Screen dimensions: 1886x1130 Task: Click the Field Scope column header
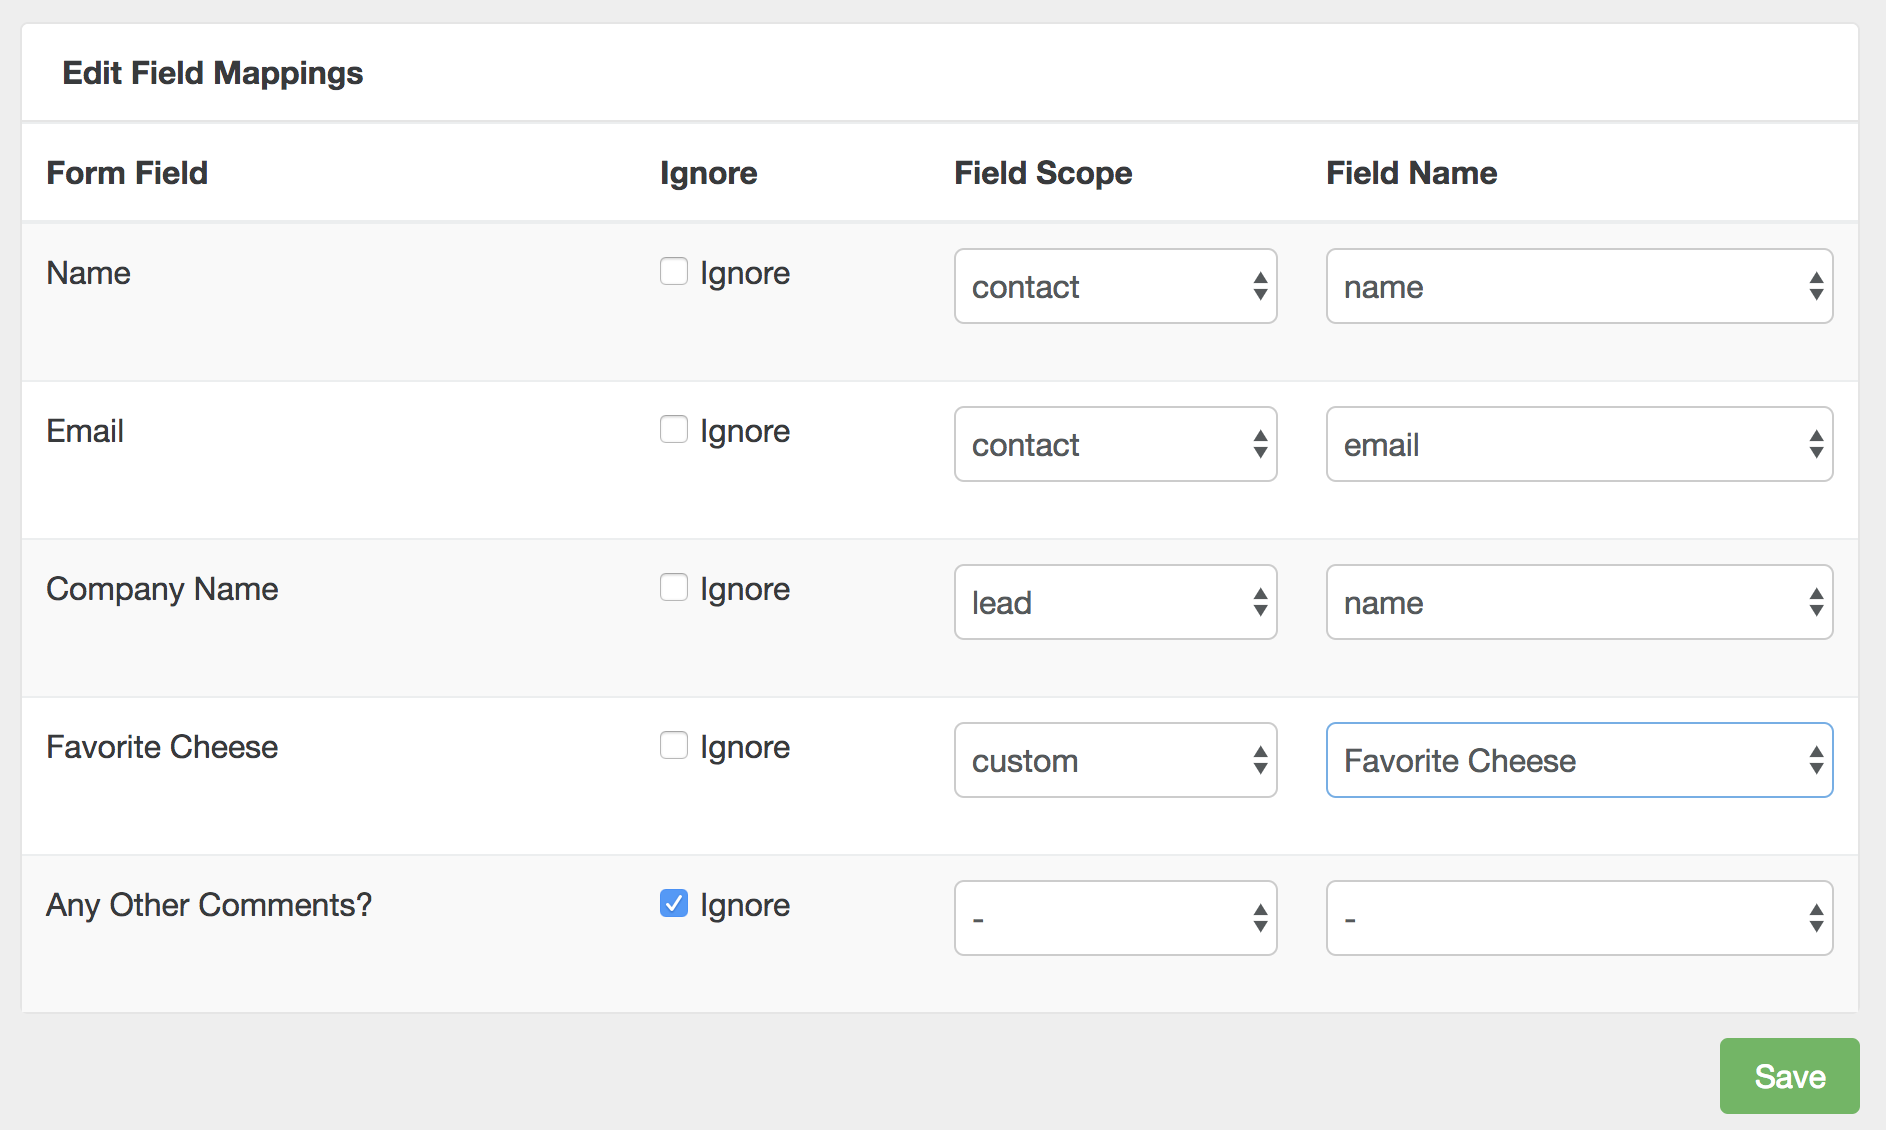1043,173
